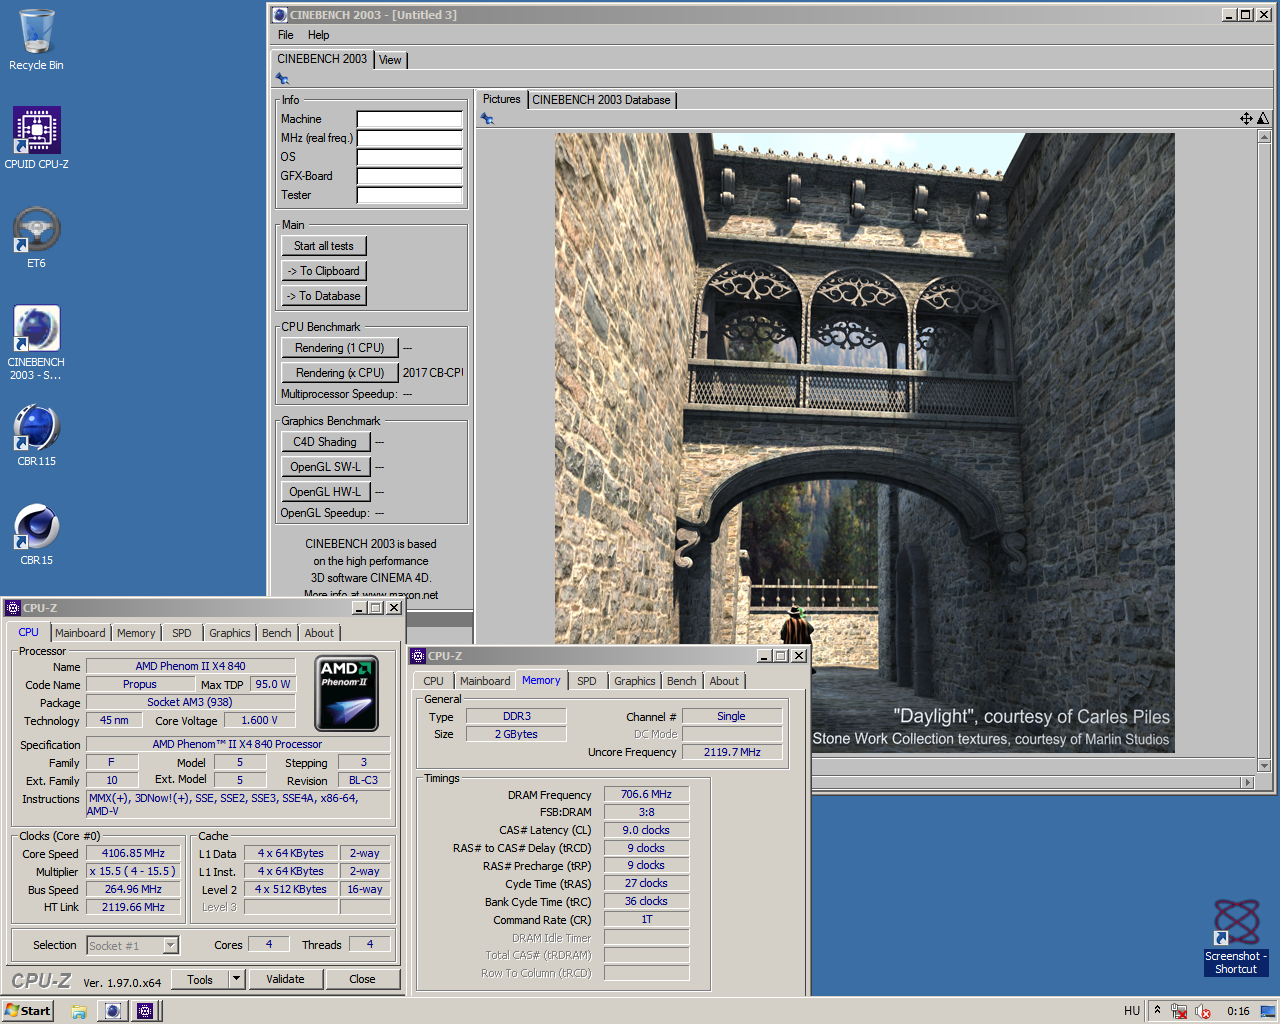Click horizontal scrollbar right arrow below picture
Screen dimensions: 1280x1024
pos(1246,782)
